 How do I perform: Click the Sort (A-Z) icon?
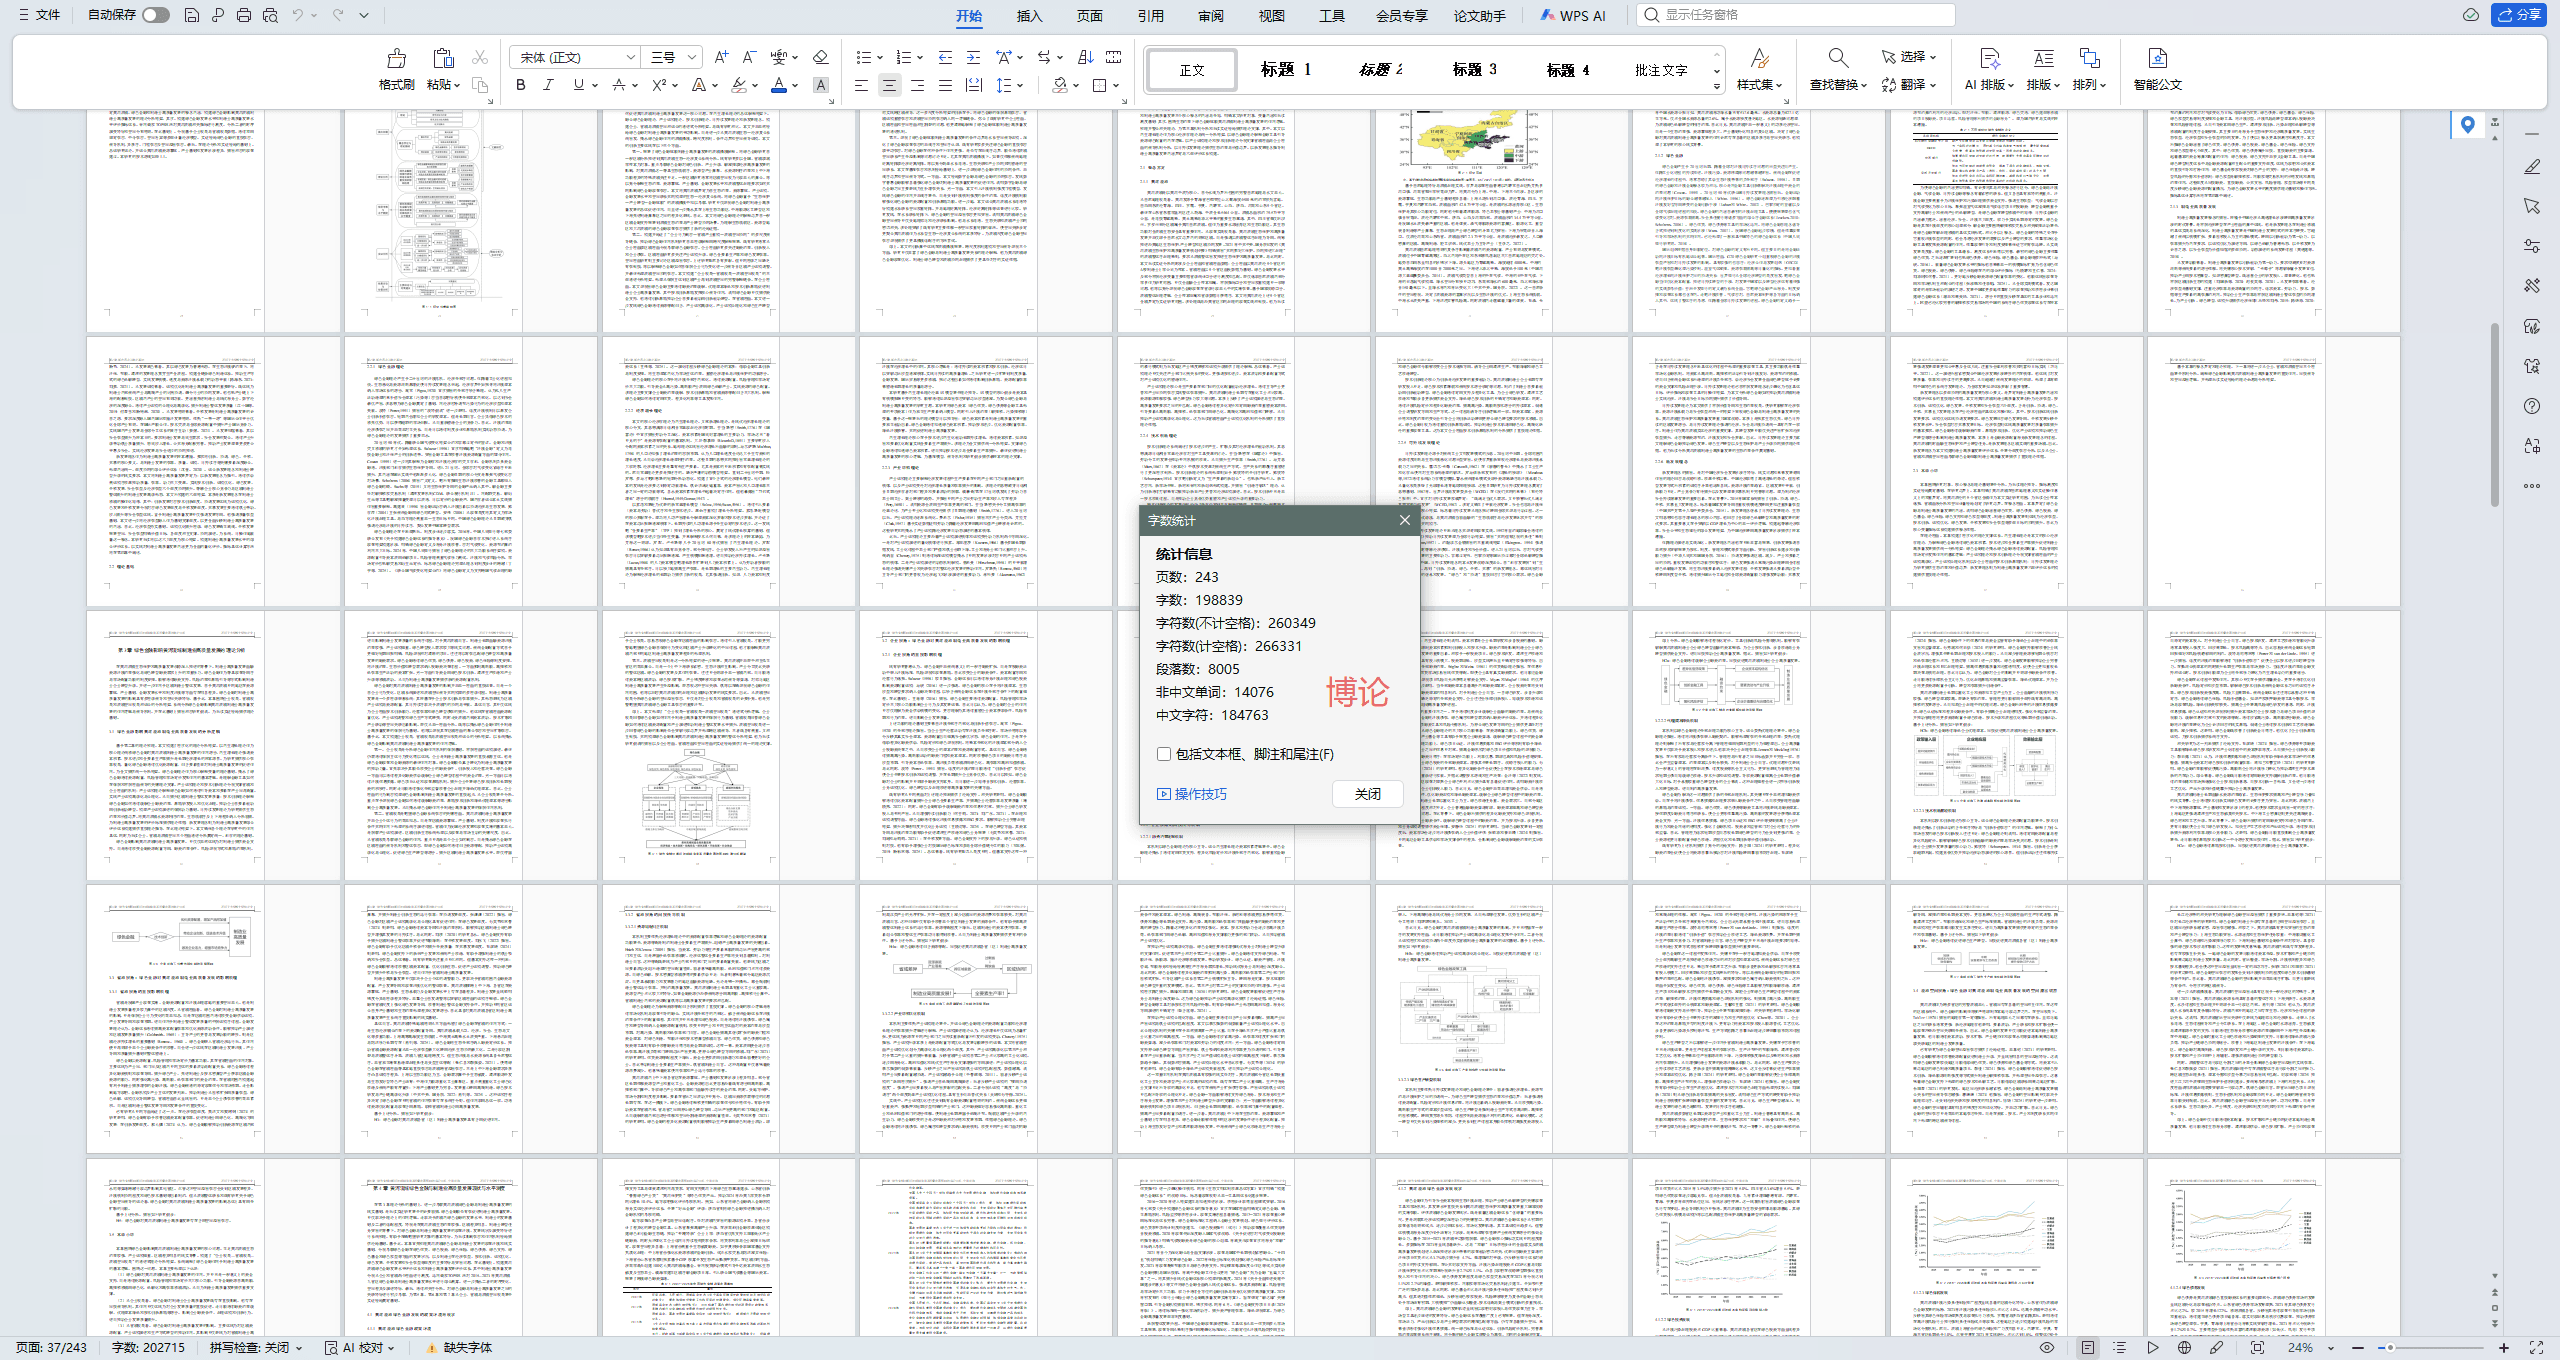pos(1086,57)
